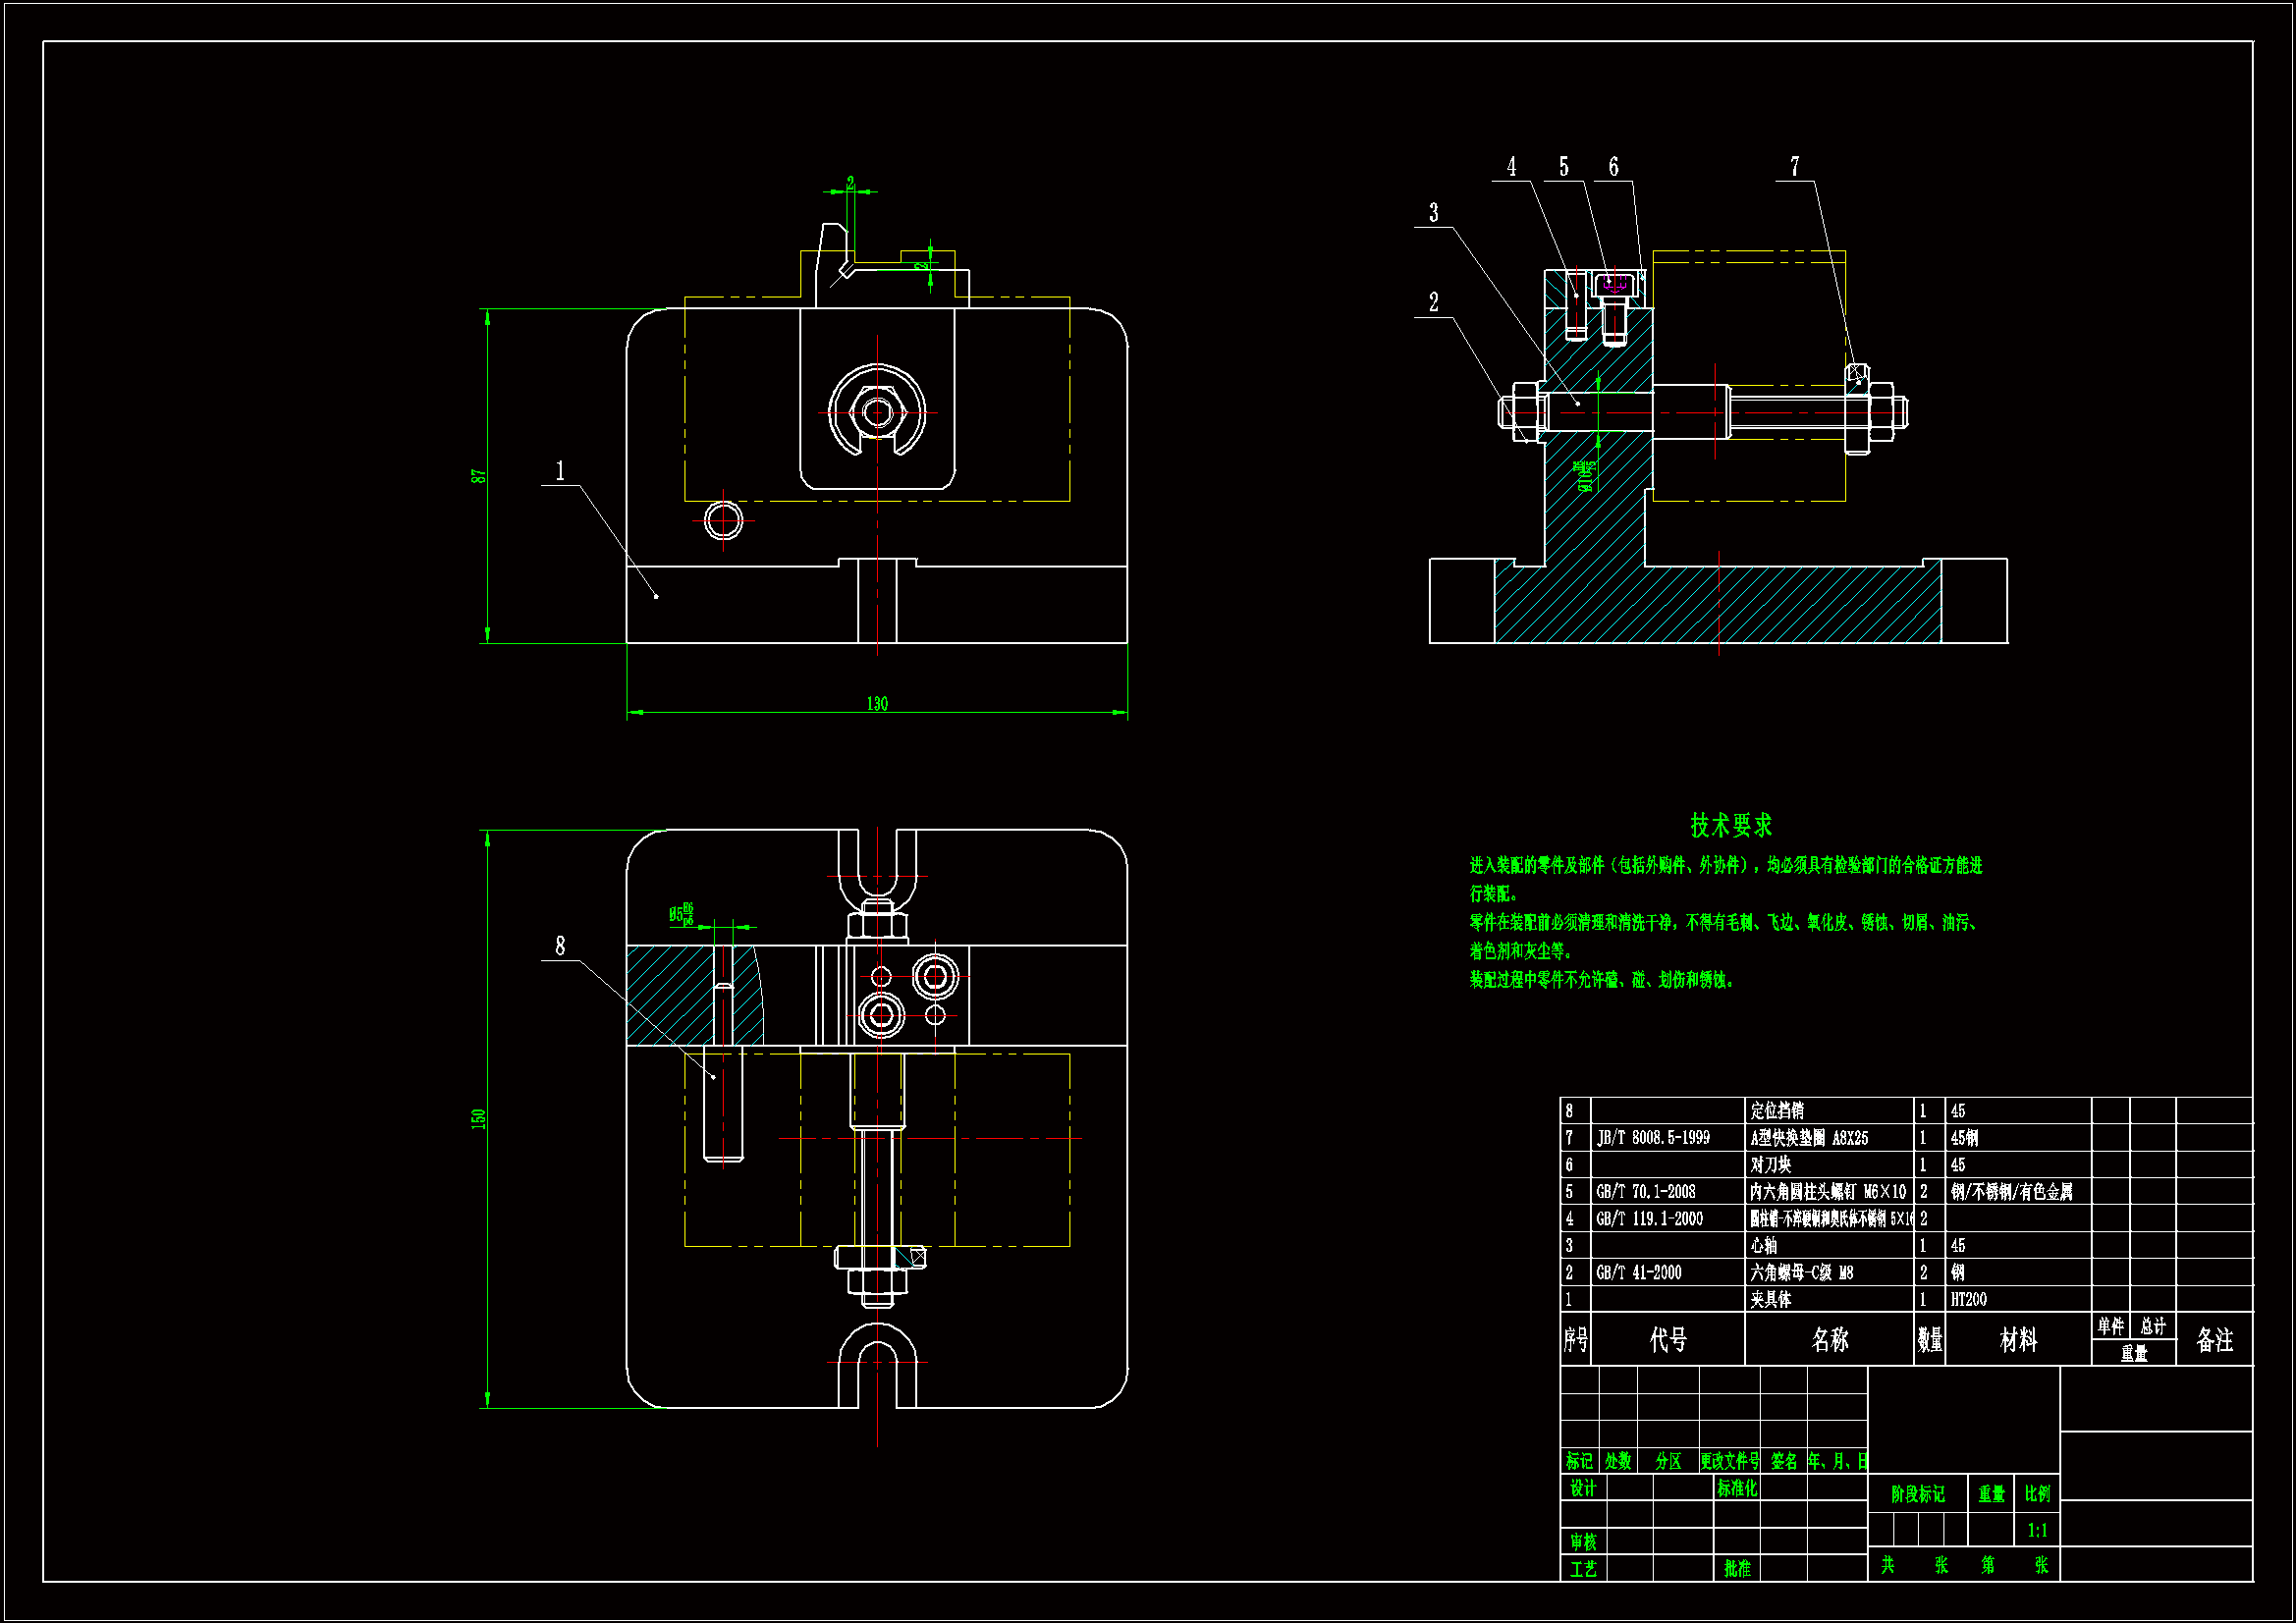
Task: Click the 1:1 scale value cell
Action: coord(2037,1530)
